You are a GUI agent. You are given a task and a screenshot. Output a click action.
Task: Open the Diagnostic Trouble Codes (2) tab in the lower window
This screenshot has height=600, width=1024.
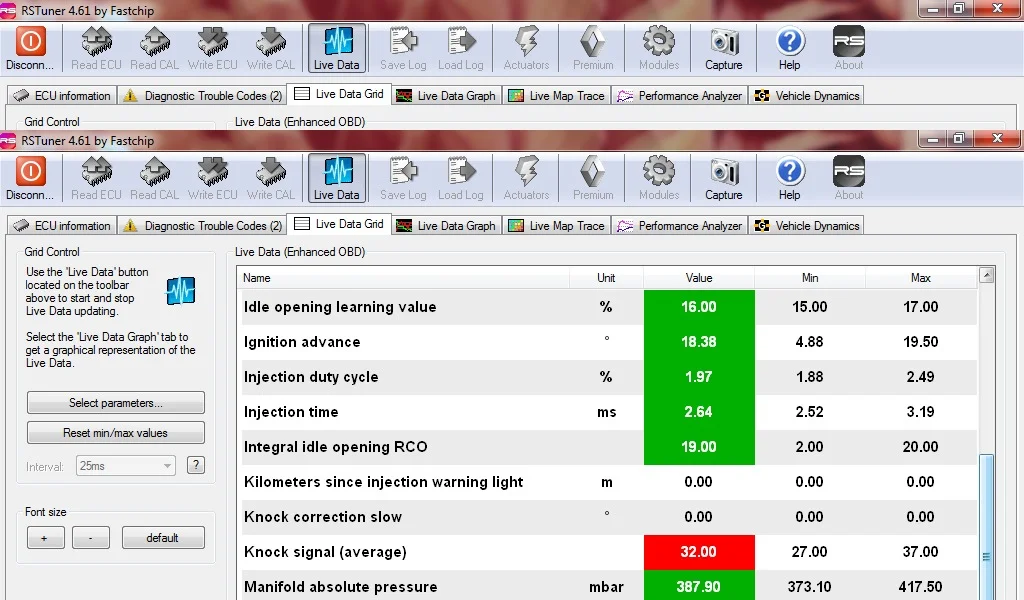coord(203,226)
